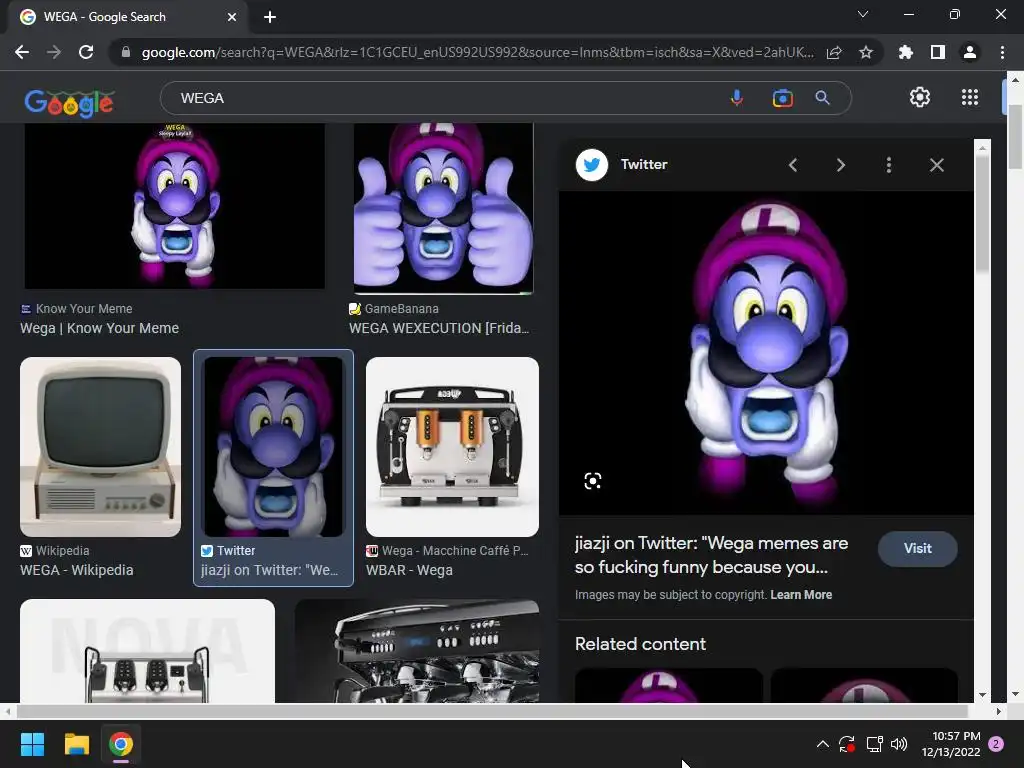
Task: Open clock and date 10:57 PM
Action: tap(951, 744)
